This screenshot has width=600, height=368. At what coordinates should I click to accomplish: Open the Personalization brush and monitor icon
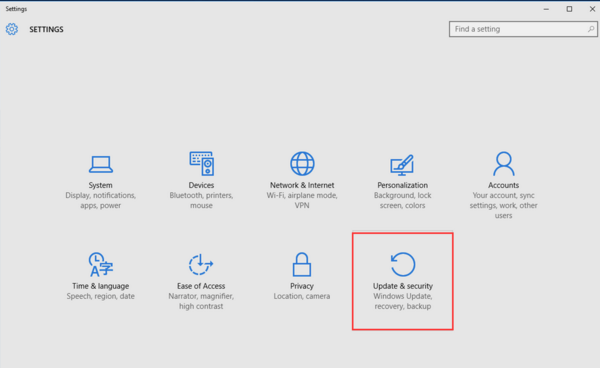402,165
